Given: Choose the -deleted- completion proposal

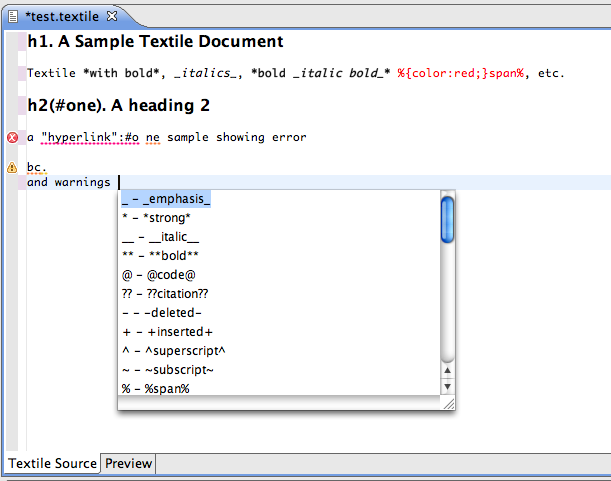Looking at the screenshot, I should (x=279, y=313).
